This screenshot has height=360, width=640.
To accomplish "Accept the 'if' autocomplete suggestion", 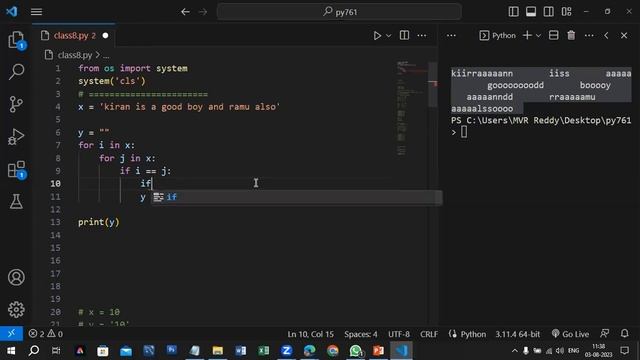I will [x=297, y=197].
